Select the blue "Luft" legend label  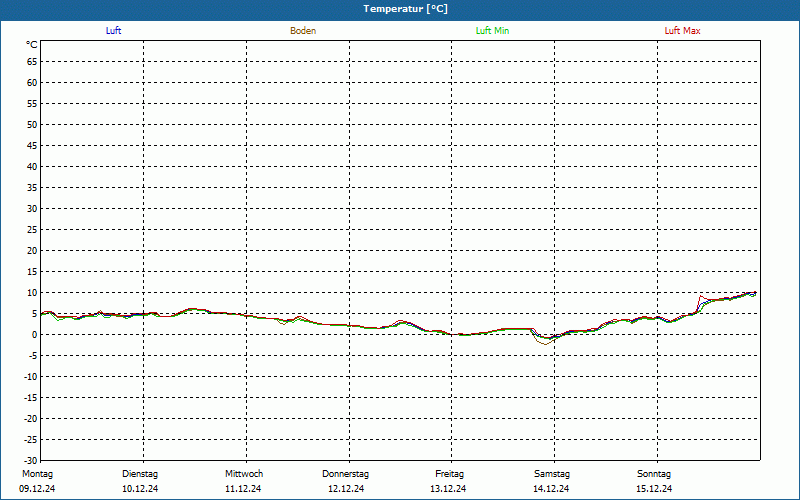pyautogui.click(x=113, y=31)
